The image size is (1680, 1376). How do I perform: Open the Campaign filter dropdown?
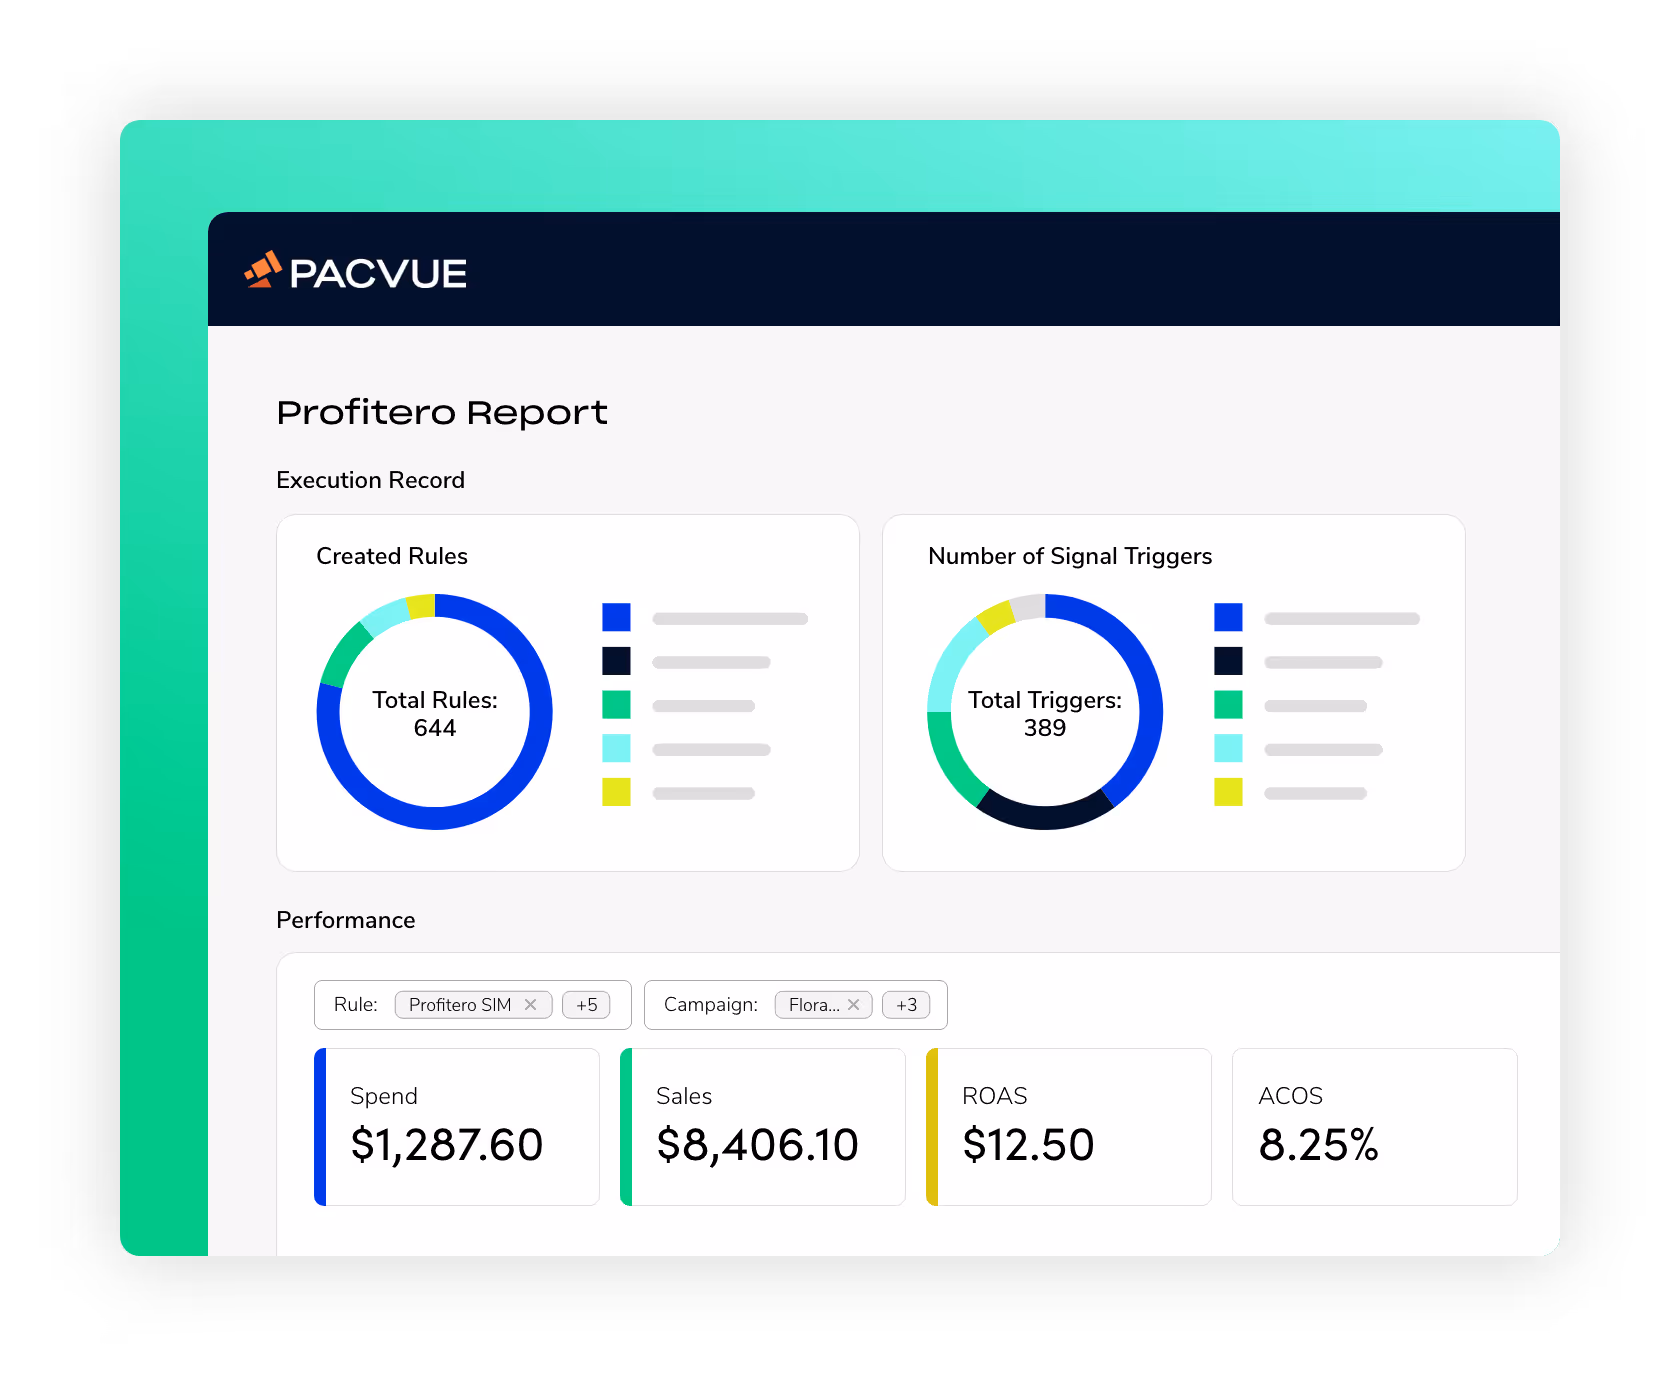[x=796, y=1005]
